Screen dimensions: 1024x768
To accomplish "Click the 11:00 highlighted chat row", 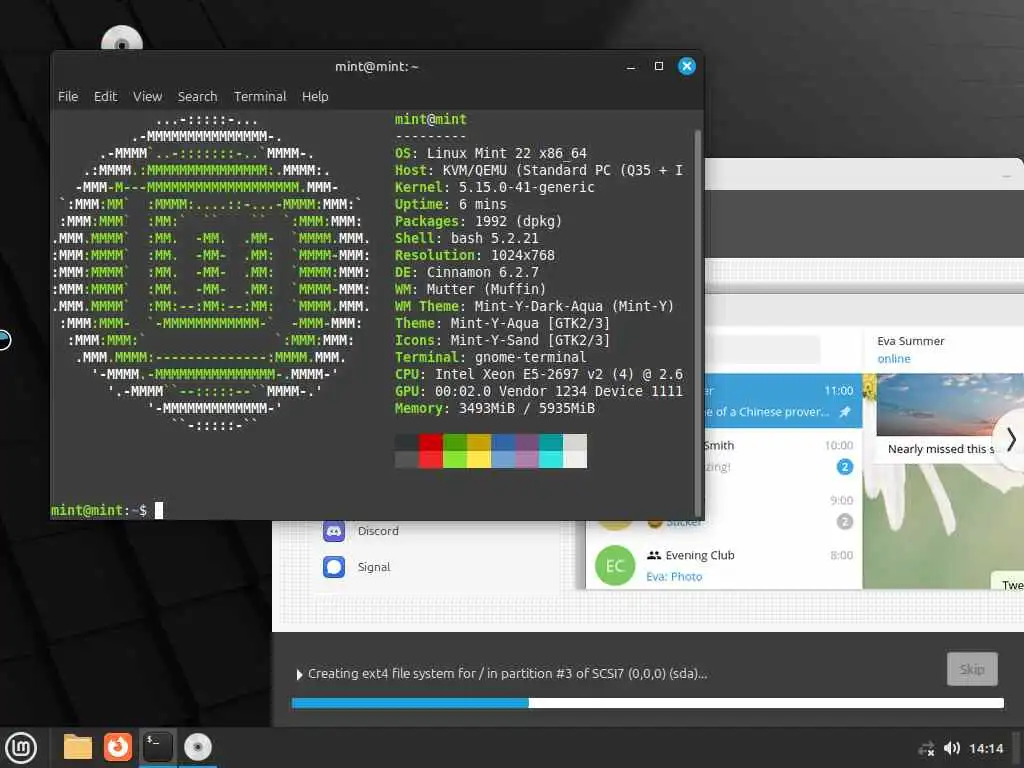I will tap(783, 401).
